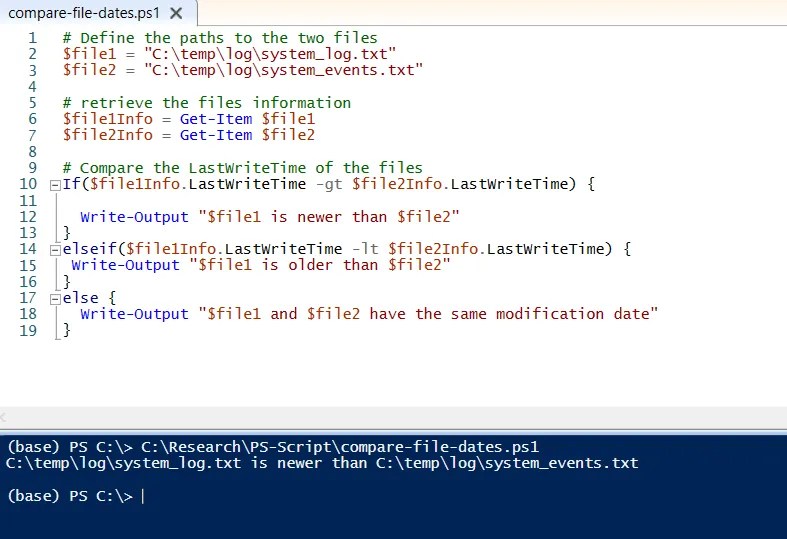Click Write-Output on line 15
The image size is (787, 539).
(125, 265)
